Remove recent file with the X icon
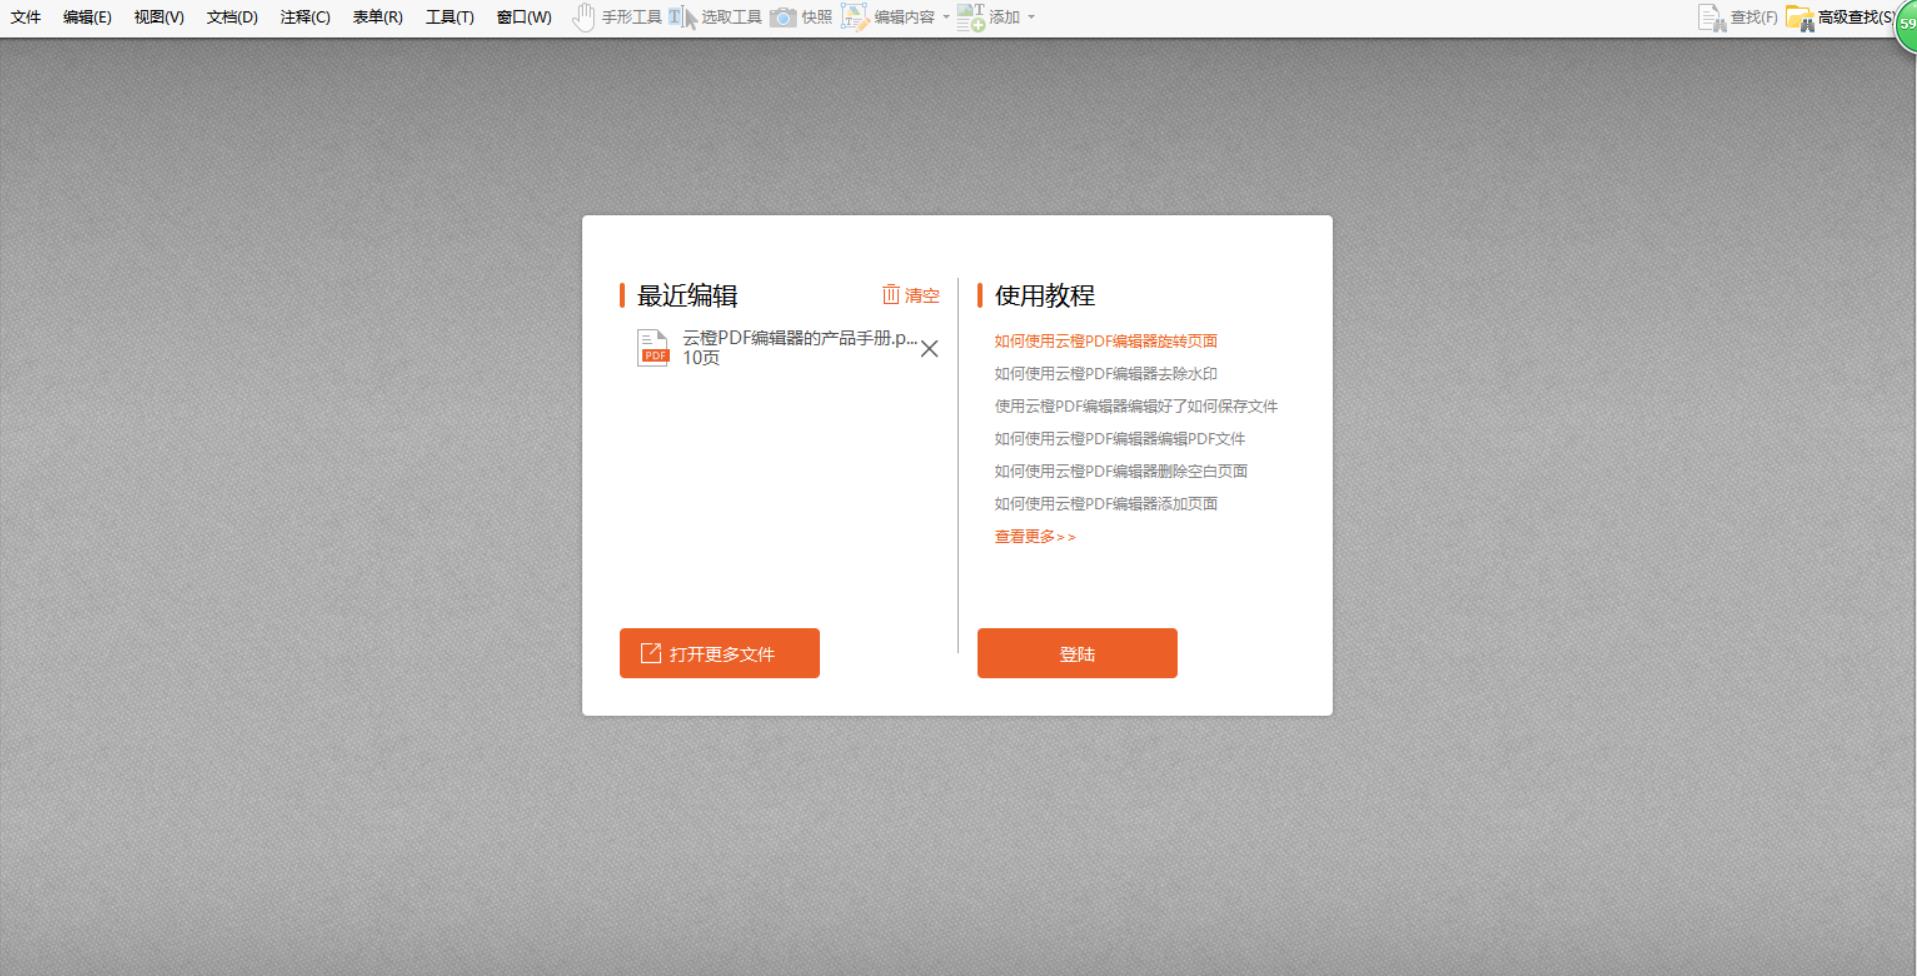This screenshot has height=976, width=1917. tap(929, 349)
